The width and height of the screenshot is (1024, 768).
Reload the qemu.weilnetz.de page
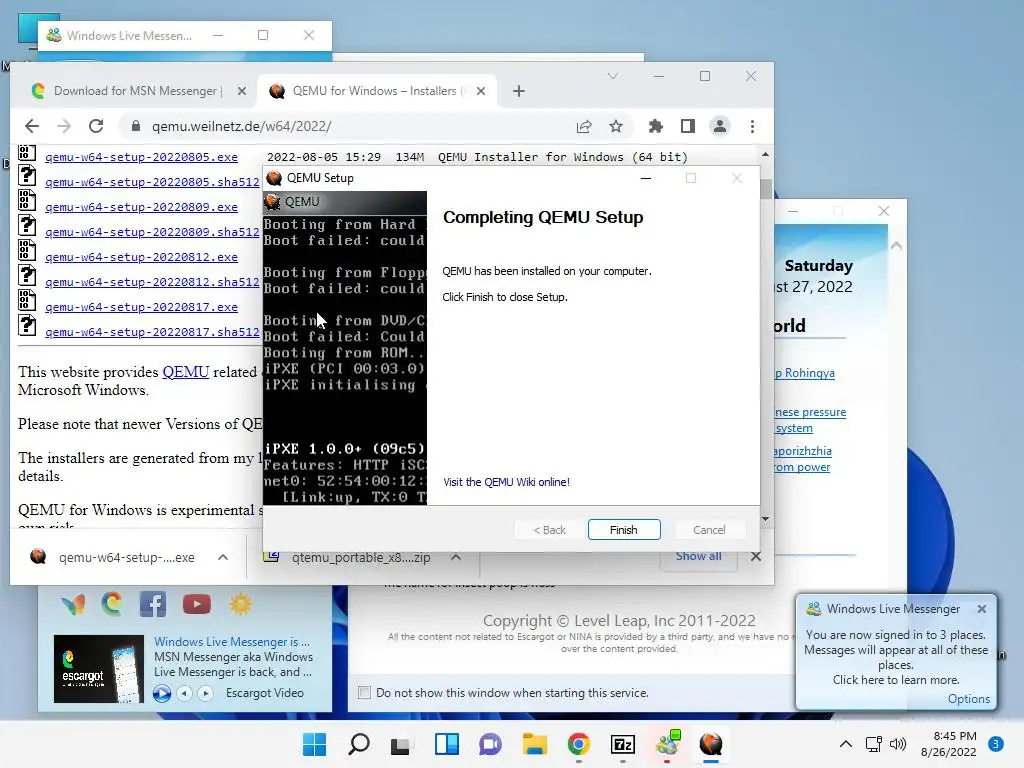point(96,126)
